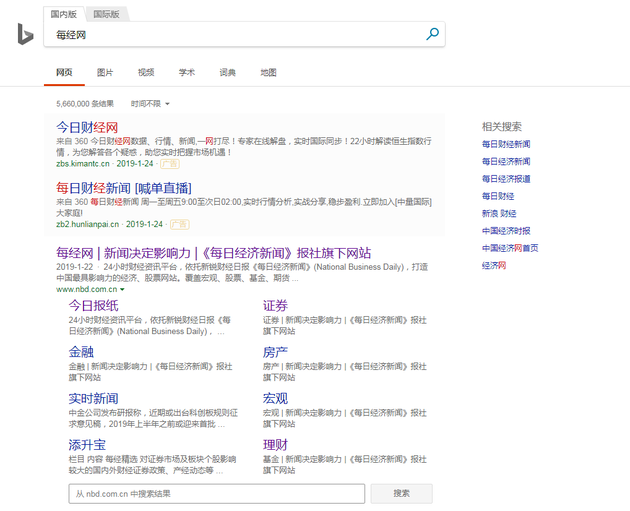
Task: Select the 国内版 tab
Action: coord(64,14)
